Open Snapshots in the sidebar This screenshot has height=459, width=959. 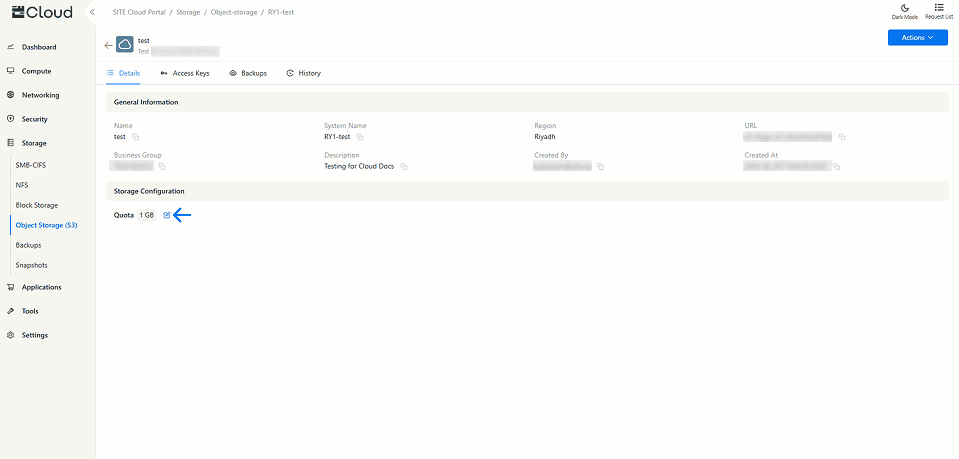click(31, 265)
